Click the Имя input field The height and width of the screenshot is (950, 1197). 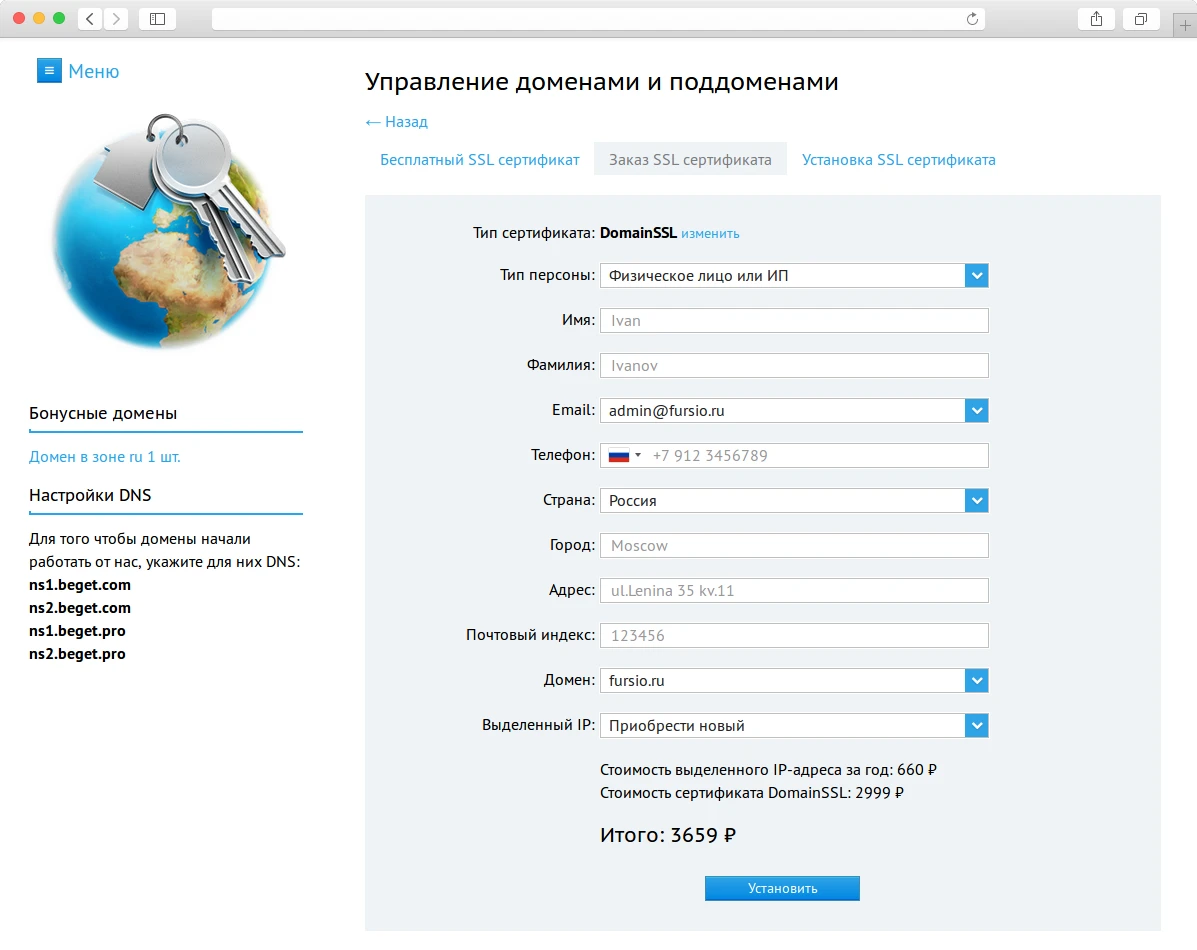(794, 320)
